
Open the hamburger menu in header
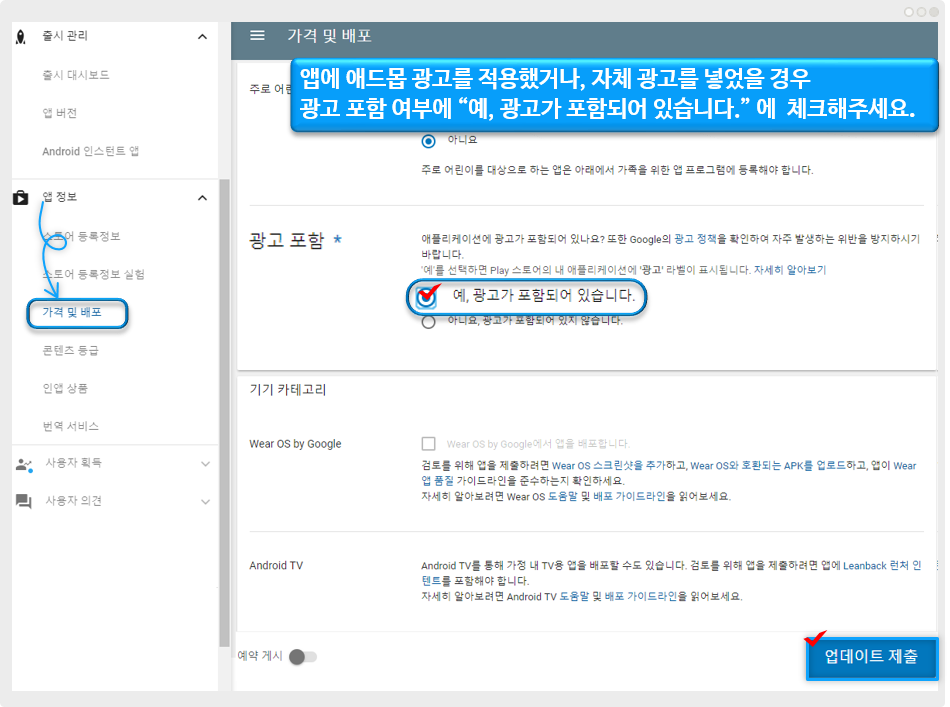(x=257, y=35)
